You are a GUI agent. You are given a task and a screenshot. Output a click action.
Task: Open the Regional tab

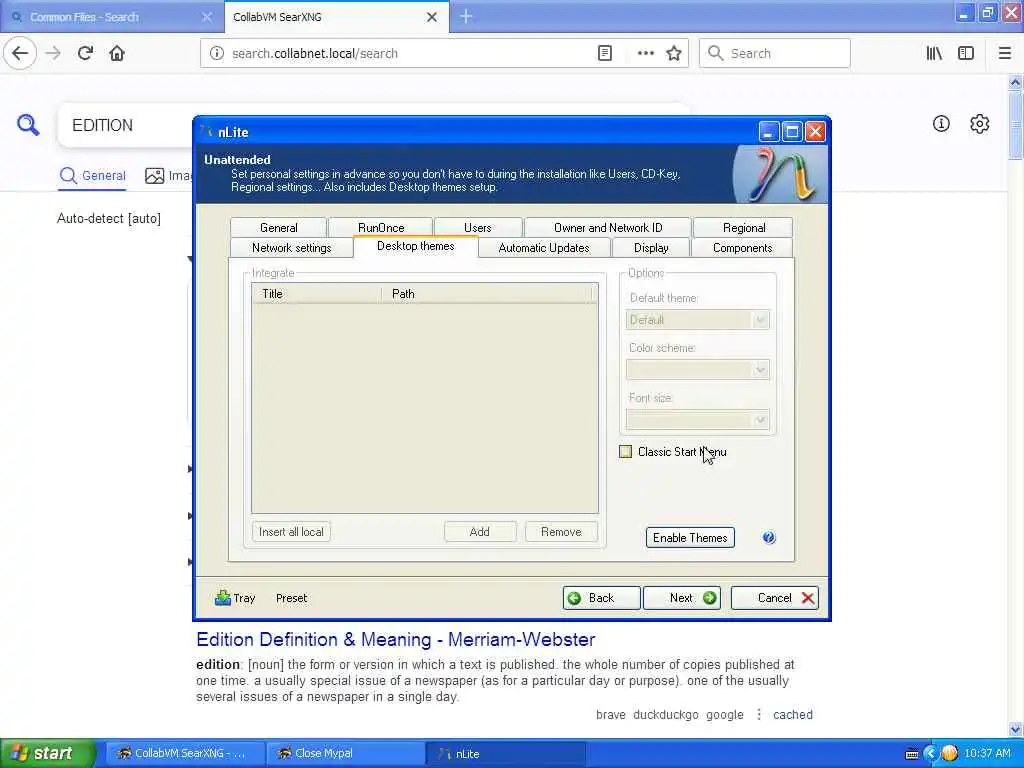pos(744,227)
